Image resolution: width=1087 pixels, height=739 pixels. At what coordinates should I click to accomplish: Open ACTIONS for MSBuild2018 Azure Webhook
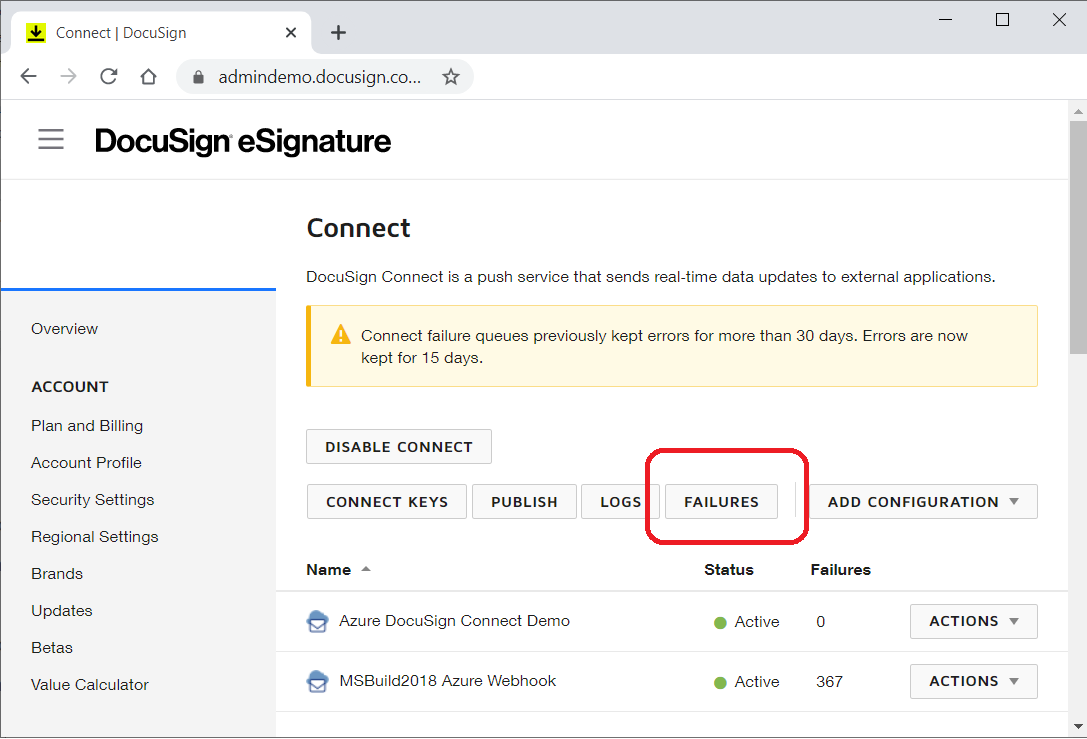(972, 681)
